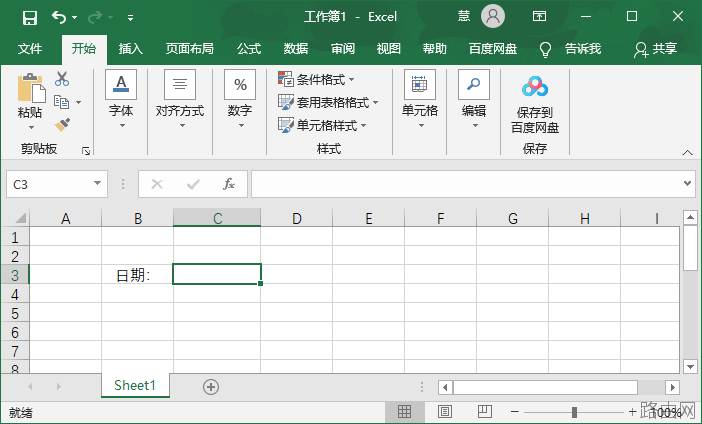The width and height of the screenshot is (702, 424).
Task: Click vertical scrollbar down arrow
Action: (690, 367)
